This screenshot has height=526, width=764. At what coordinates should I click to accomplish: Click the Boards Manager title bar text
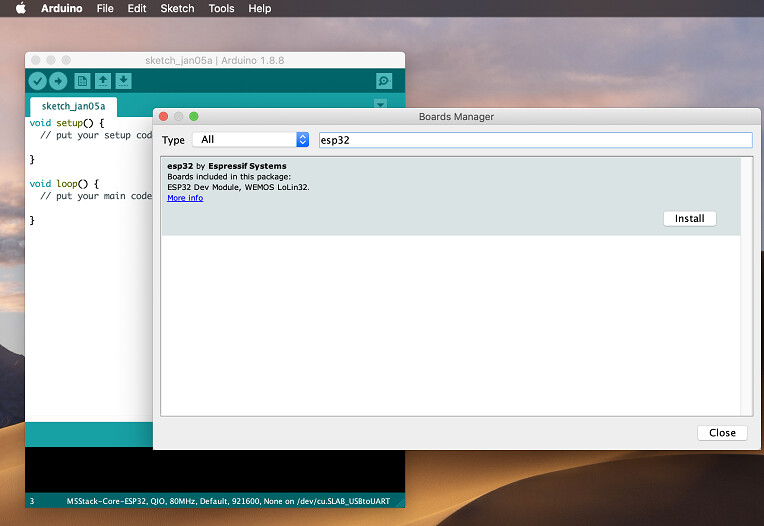click(456, 116)
